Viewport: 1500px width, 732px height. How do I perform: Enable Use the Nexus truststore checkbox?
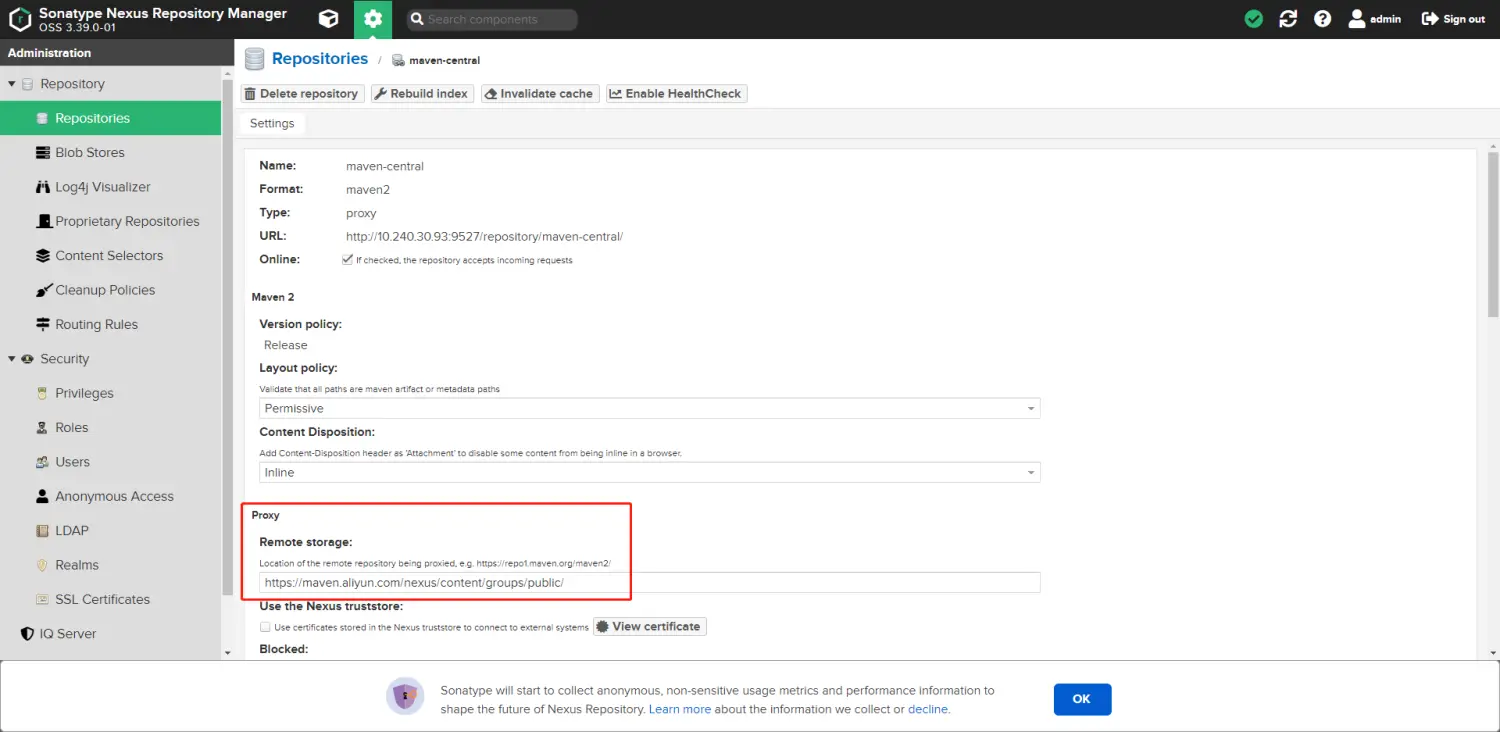(265, 627)
